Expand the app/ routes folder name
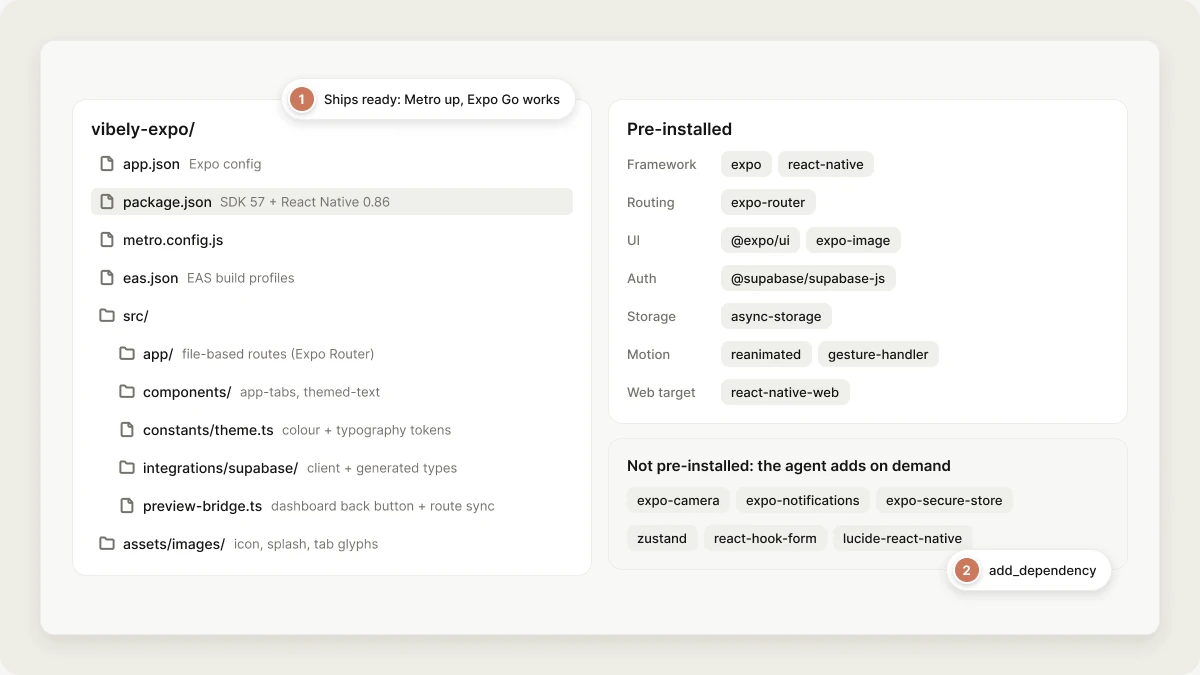The image size is (1200, 675). 158,354
